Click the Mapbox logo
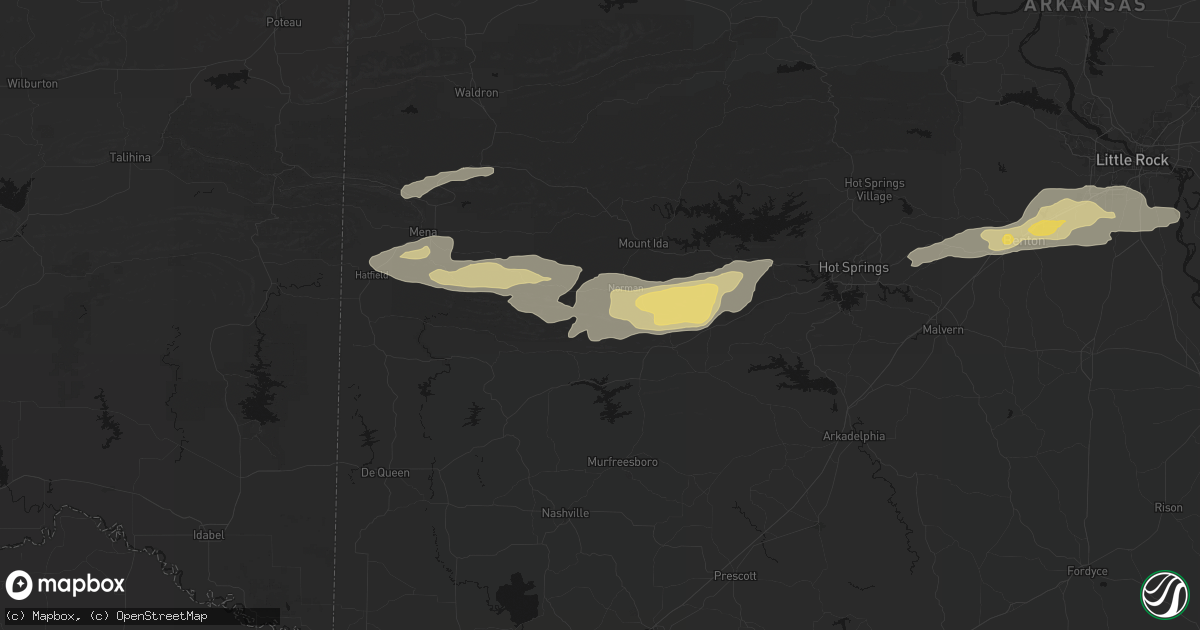The height and width of the screenshot is (630, 1200). [x=65, y=585]
